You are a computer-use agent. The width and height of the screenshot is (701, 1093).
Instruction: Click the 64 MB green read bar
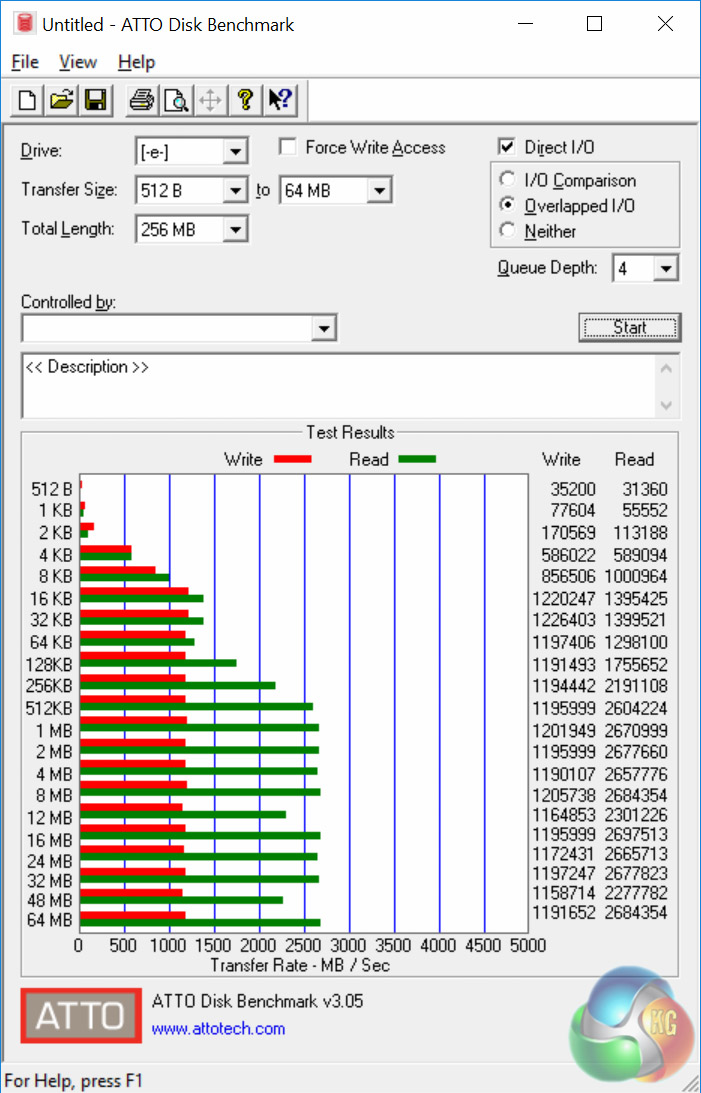[x=200, y=922]
